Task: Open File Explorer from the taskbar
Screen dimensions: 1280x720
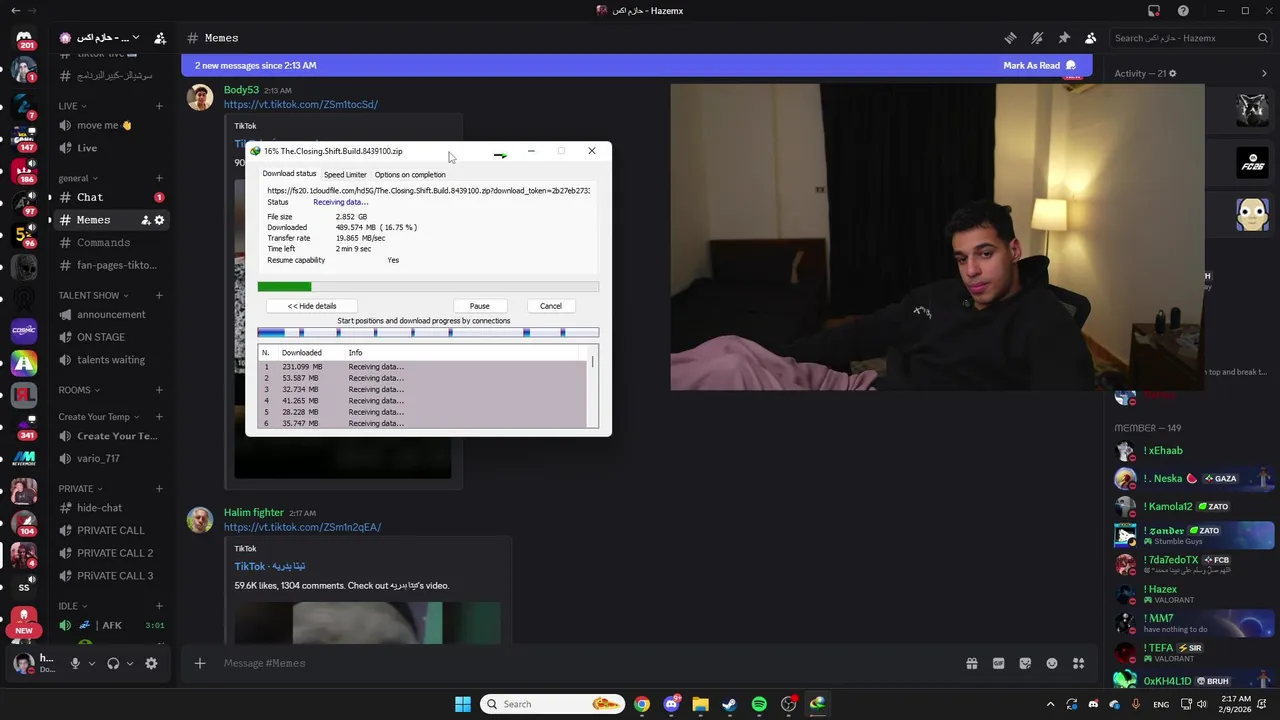Action: coord(700,704)
